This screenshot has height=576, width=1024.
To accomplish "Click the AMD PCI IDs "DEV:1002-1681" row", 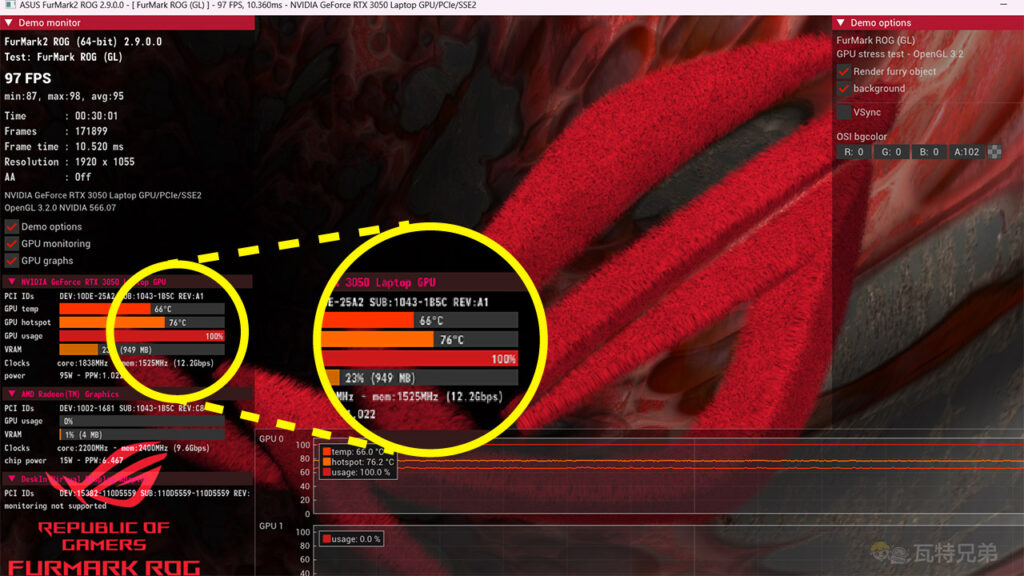I will click(132, 408).
